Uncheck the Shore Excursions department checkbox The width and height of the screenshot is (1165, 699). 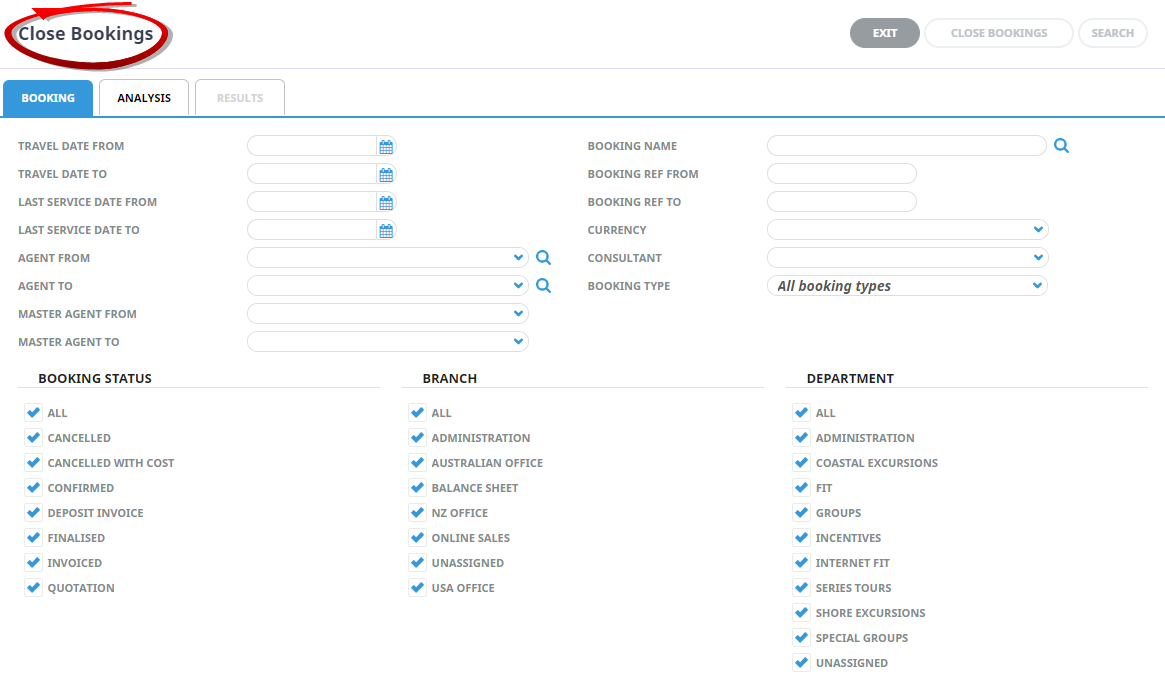pyautogui.click(x=801, y=613)
